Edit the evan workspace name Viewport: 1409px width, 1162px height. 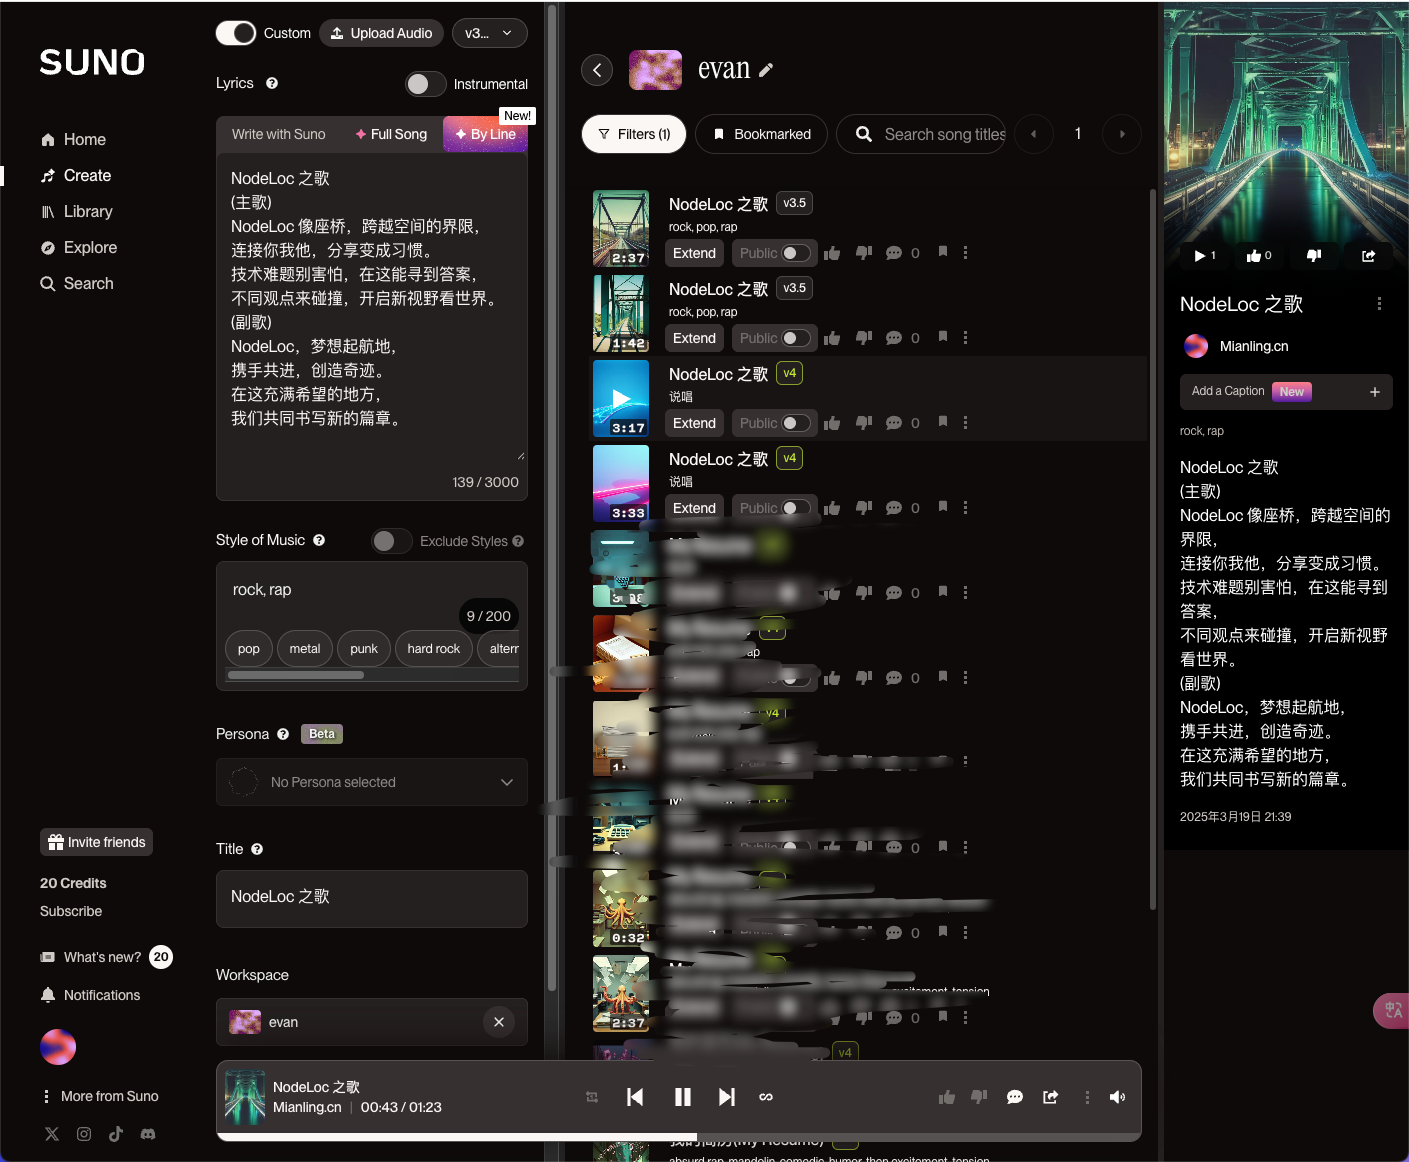(766, 70)
